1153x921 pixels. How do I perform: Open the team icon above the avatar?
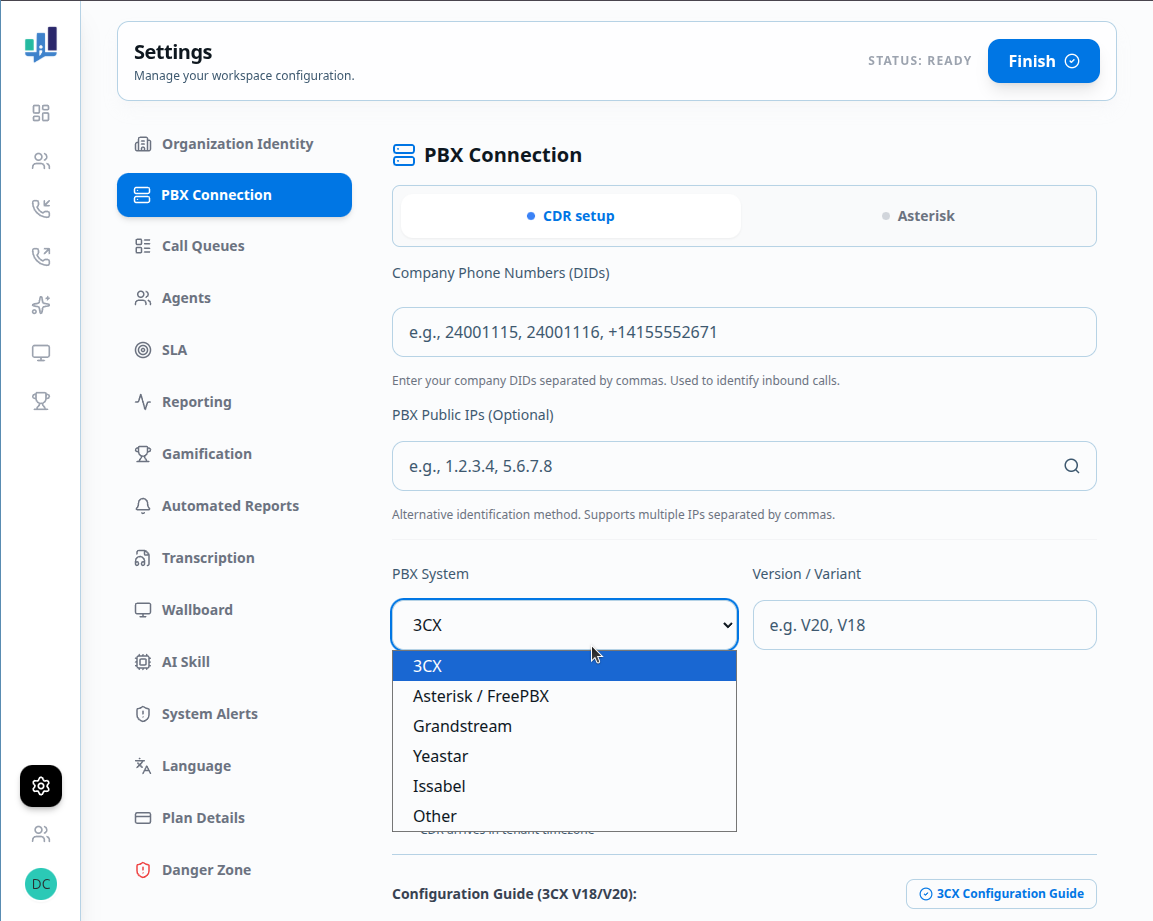pyautogui.click(x=41, y=833)
